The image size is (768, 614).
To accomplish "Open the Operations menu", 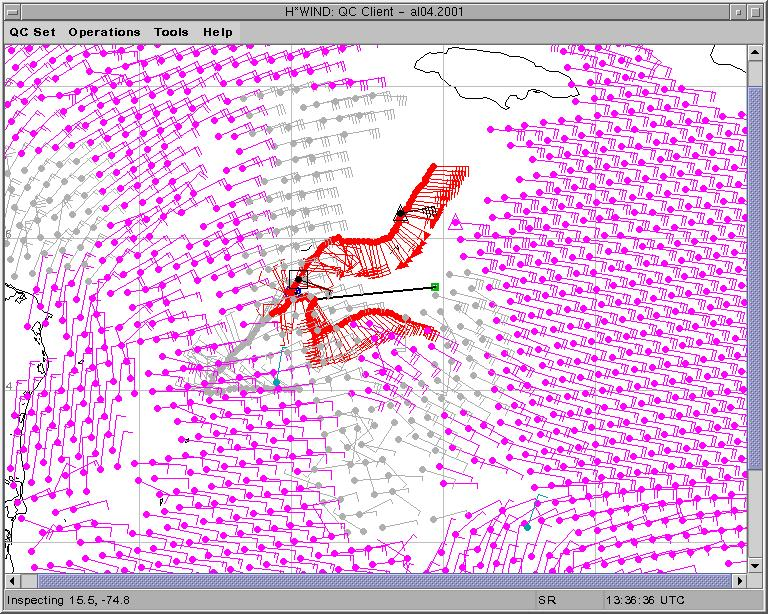I will tap(104, 32).
